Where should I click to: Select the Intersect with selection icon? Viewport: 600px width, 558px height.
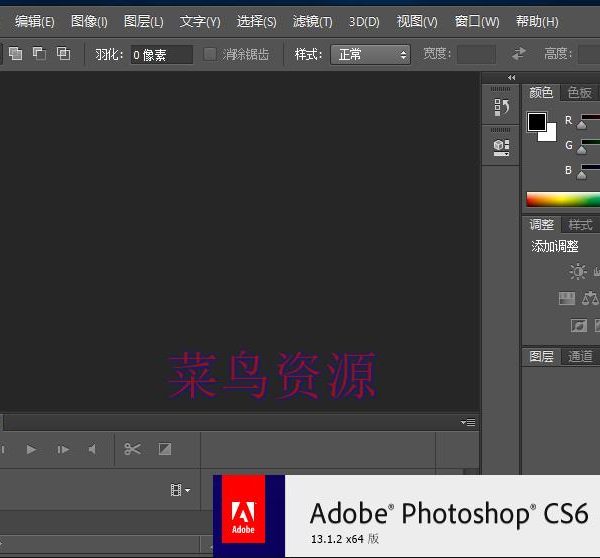(63, 54)
